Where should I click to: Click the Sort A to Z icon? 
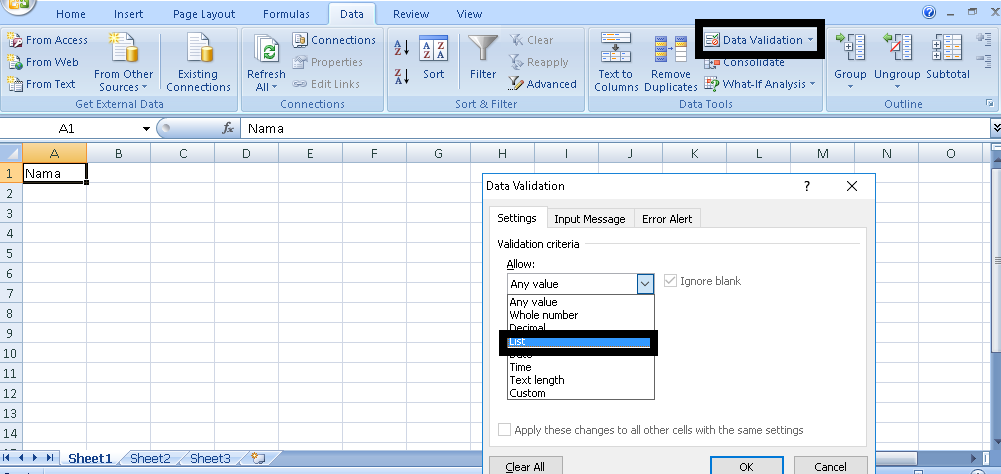402,48
